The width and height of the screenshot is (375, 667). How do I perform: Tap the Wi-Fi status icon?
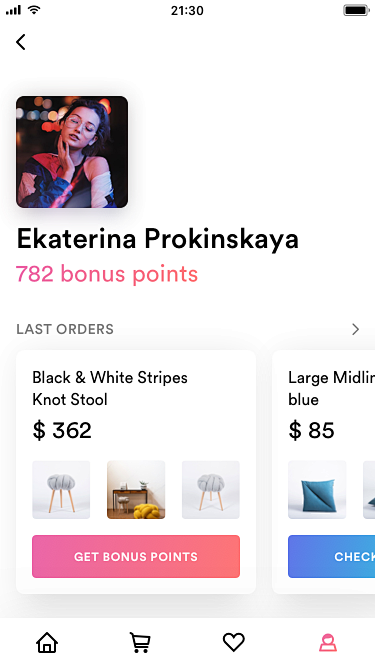[34, 9]
